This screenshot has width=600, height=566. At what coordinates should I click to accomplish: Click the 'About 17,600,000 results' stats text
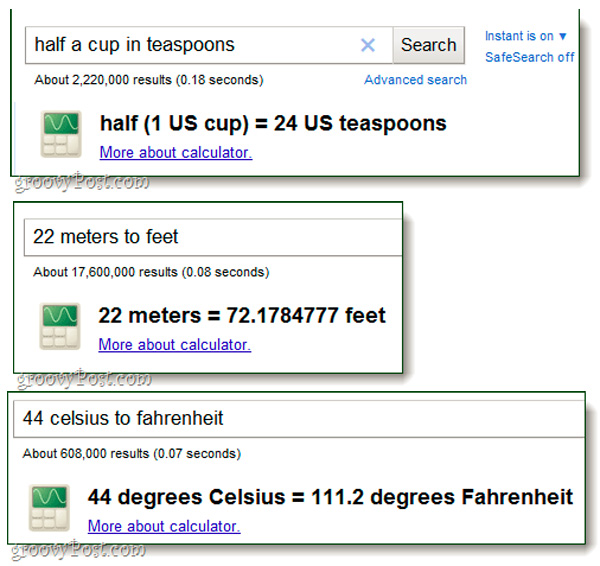pyautogui.click(x=151, y=272)
